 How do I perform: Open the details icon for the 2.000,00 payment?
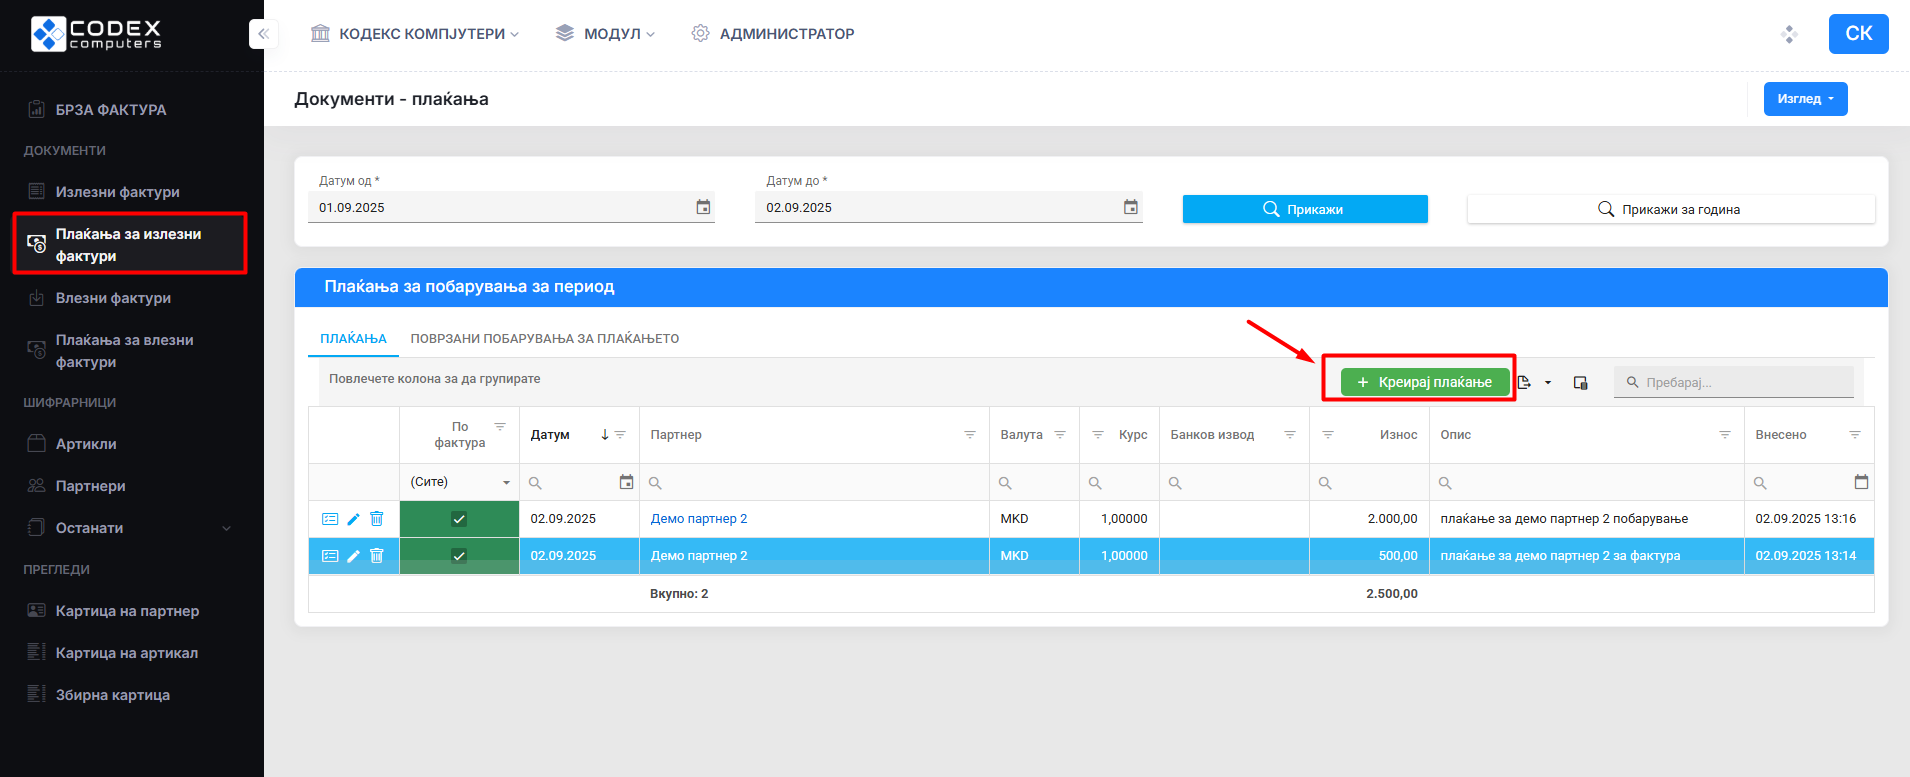(x=330, y=519)
